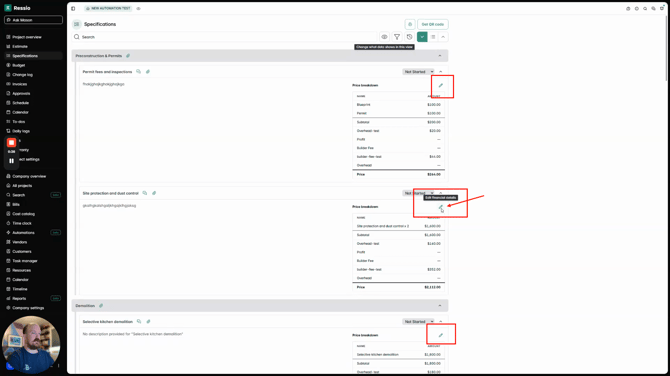Click the Blueprint row in price breakdown
670x376 pixels.
pyautogui.click(x=398, y=105)
